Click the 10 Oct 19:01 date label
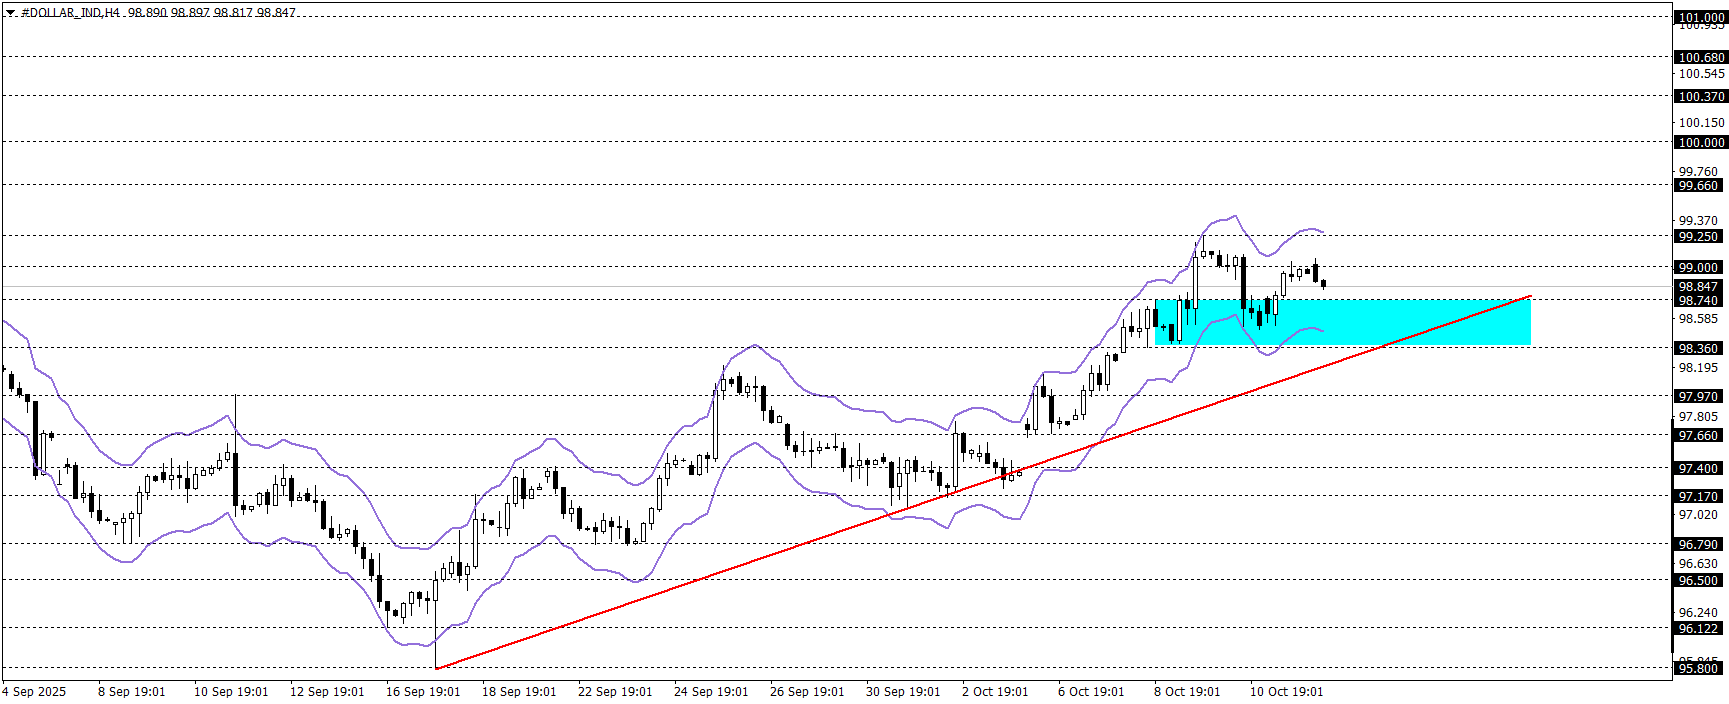The width and height of the screenshot is (1729, 704). [1286, 692]
